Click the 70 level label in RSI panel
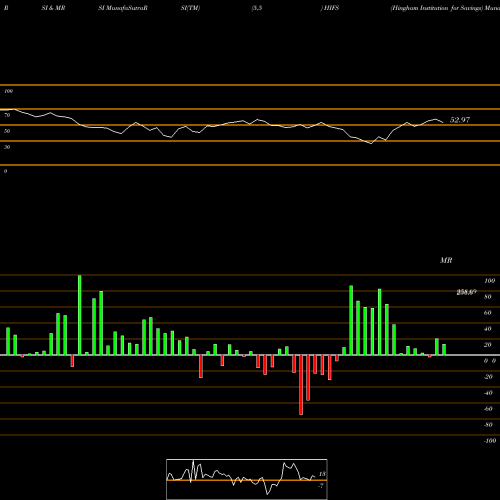This screenshot has height=500, width=500. pyautogui.click(x=7, y=115)
